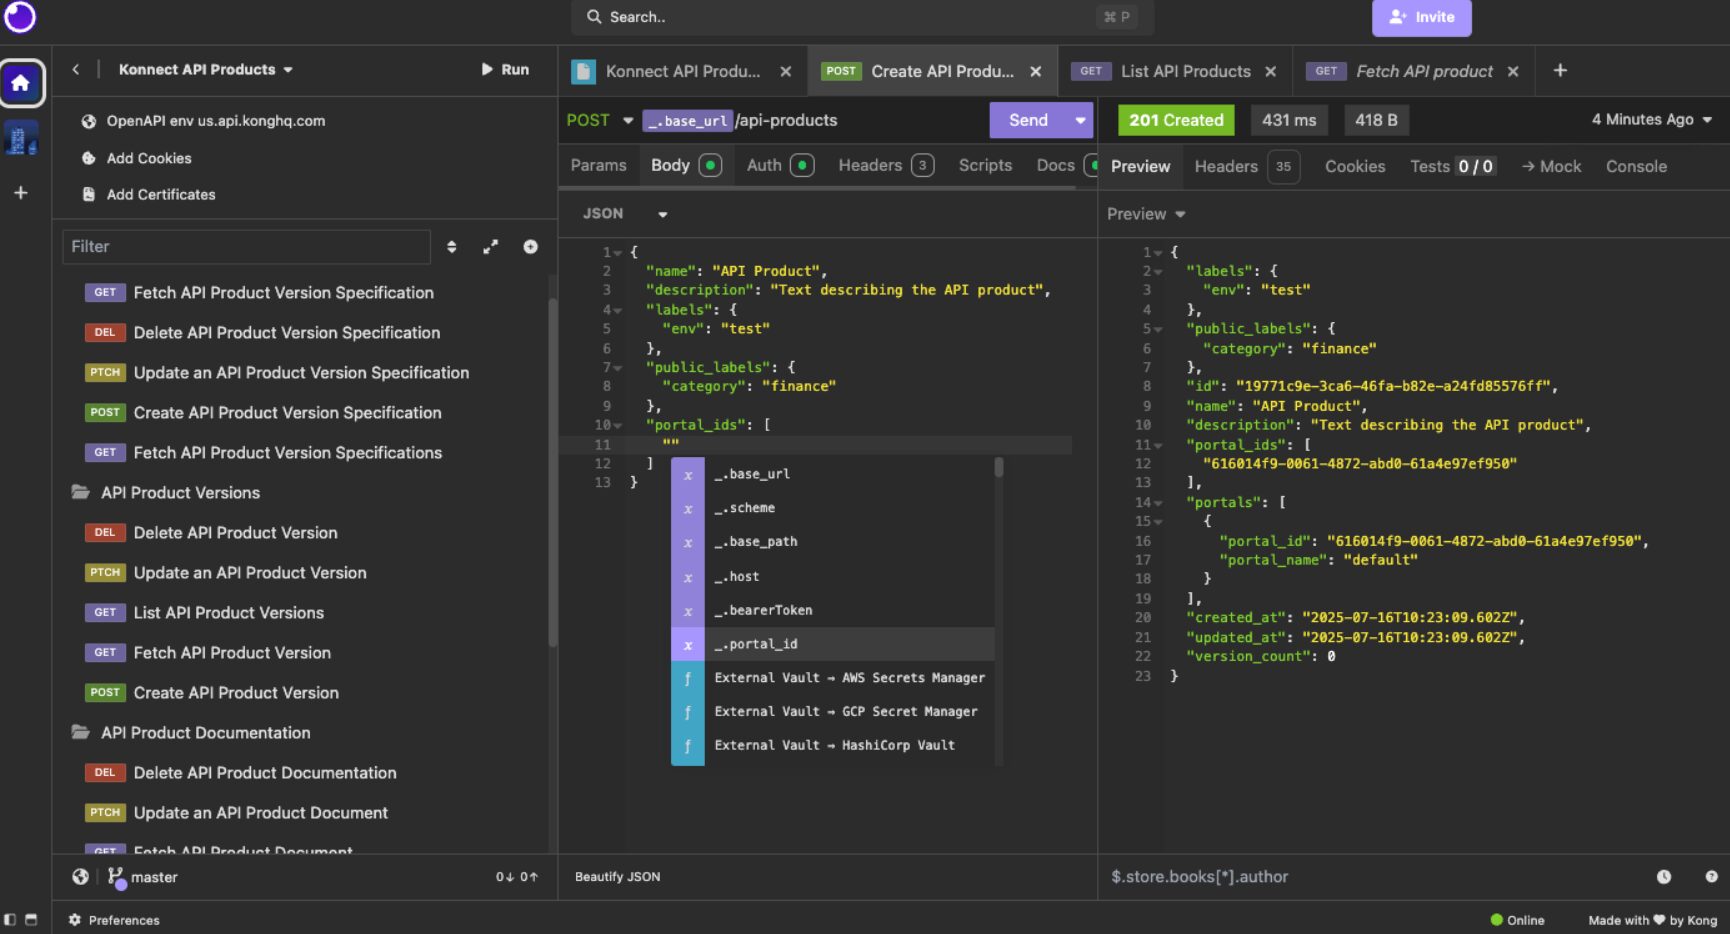Click the expand all requests icon
Image resolution: width=1730 pixels, height=934 pixels.
point(490,247)
